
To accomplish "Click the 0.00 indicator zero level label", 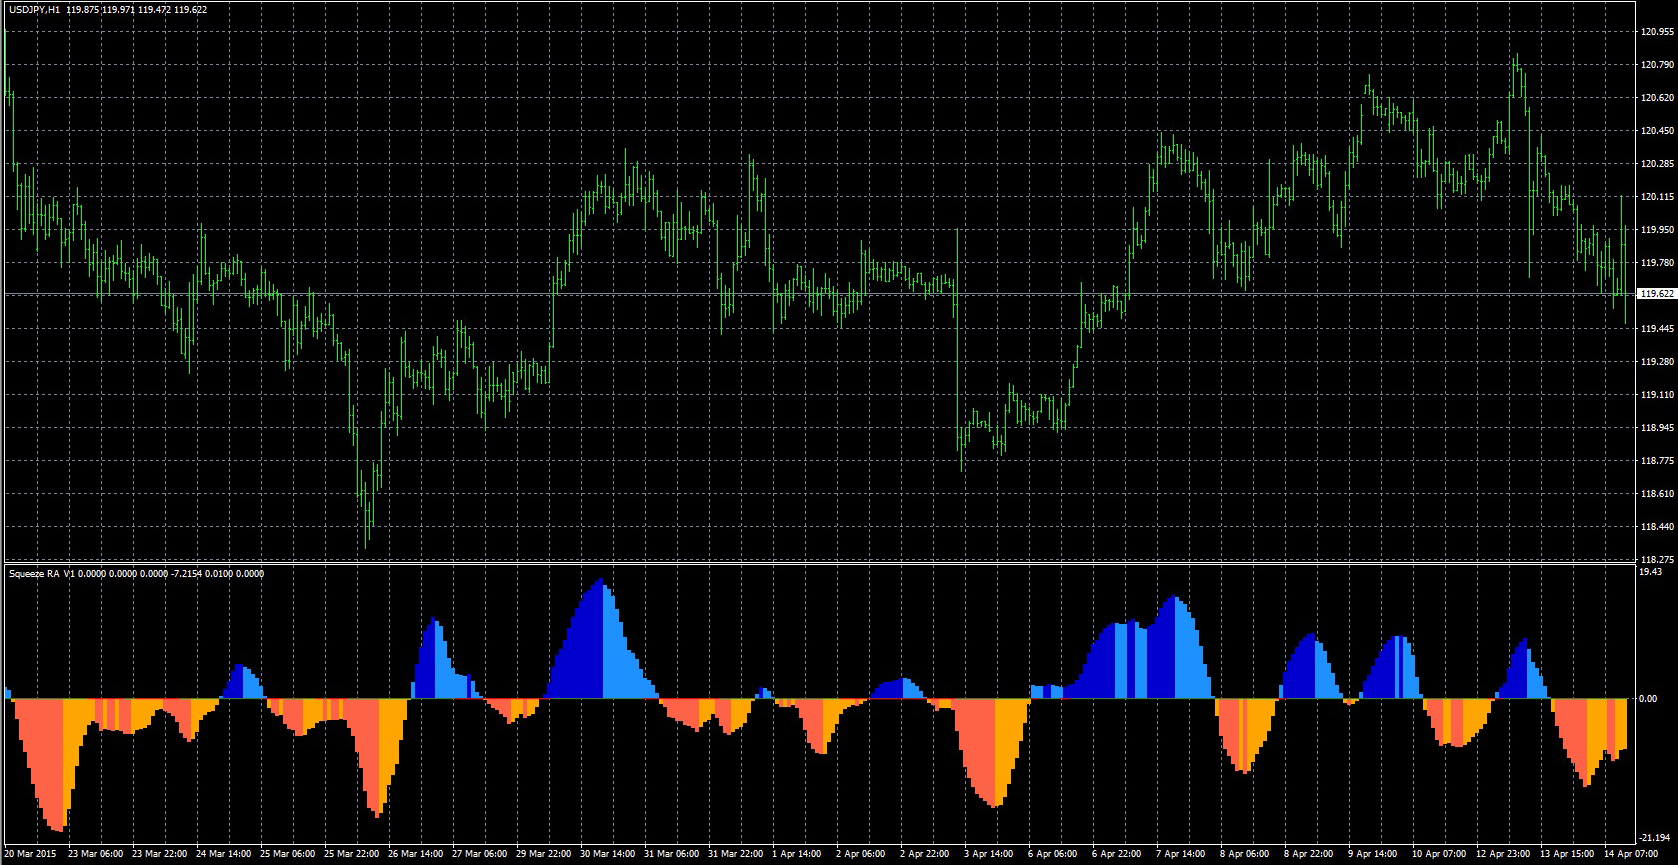I will pos(1648,699).
